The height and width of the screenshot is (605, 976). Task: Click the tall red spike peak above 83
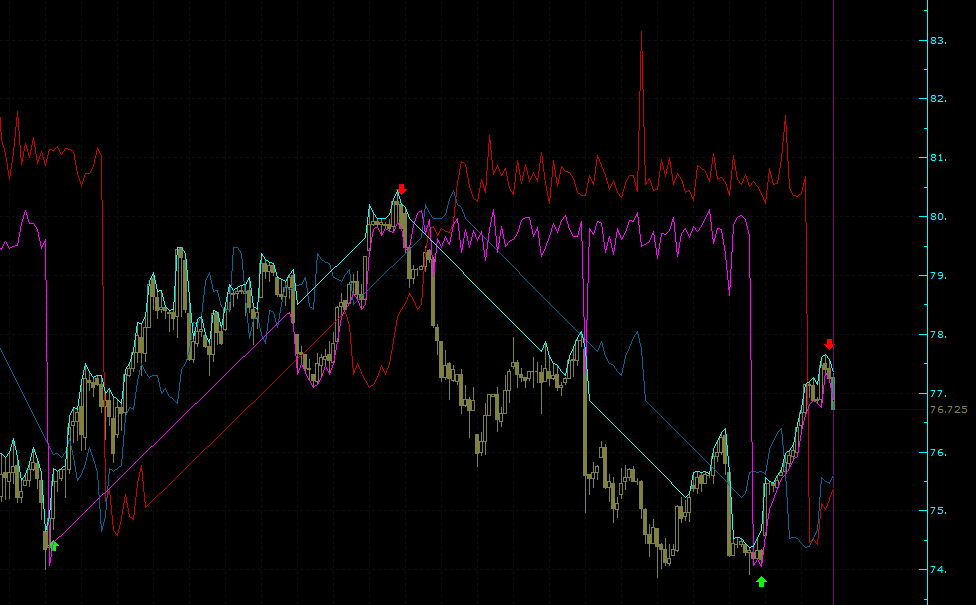click(641, 32)
